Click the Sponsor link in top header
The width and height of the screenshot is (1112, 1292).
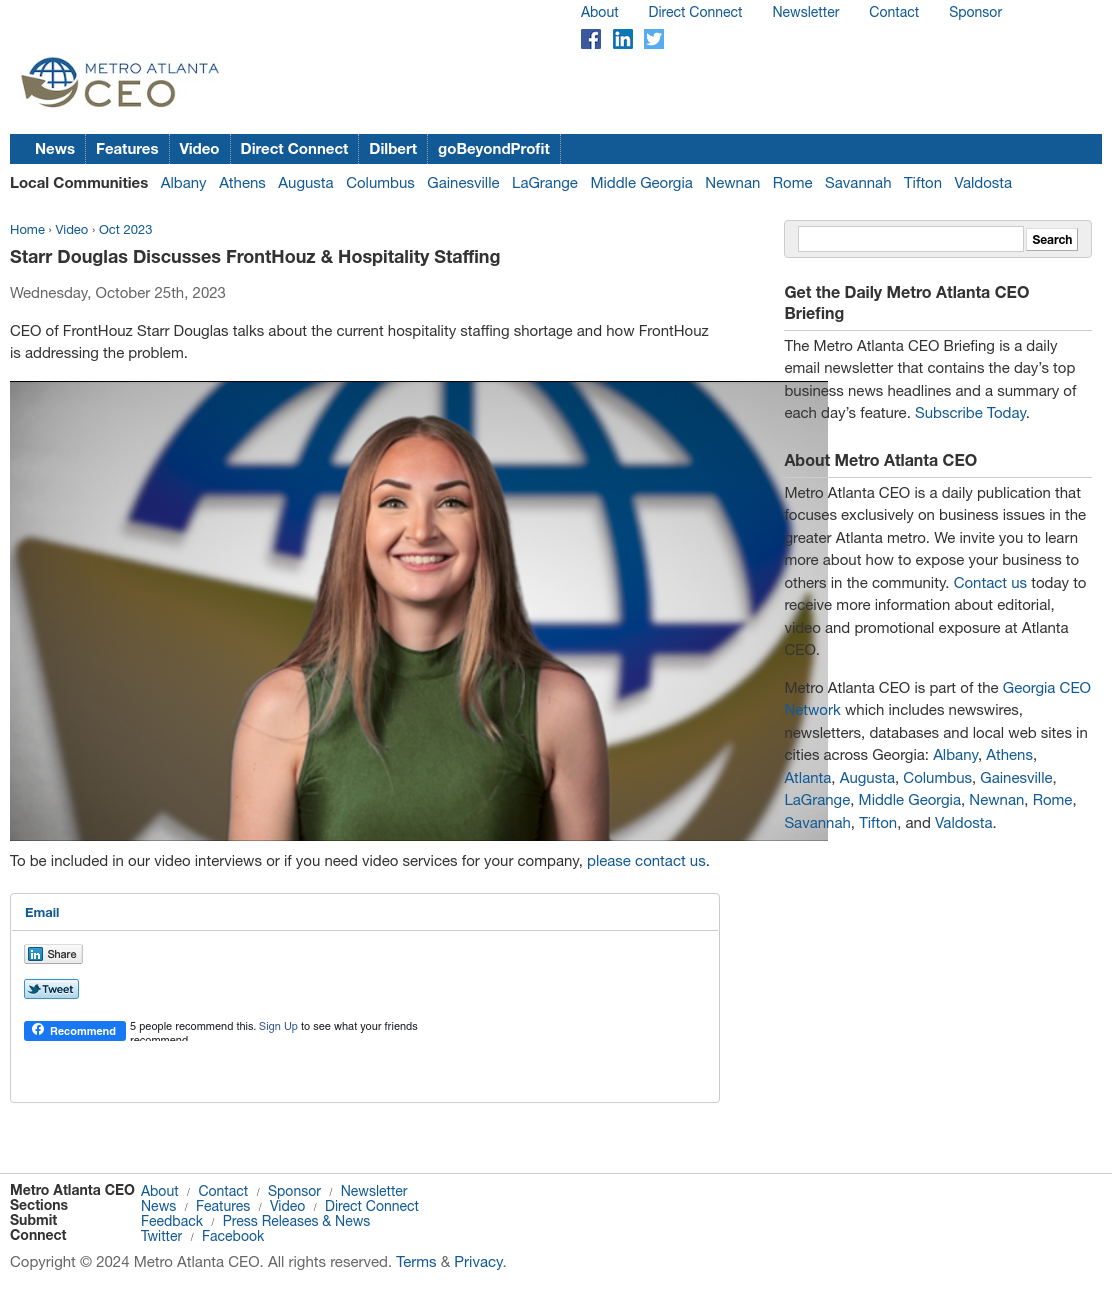[975, 12]
